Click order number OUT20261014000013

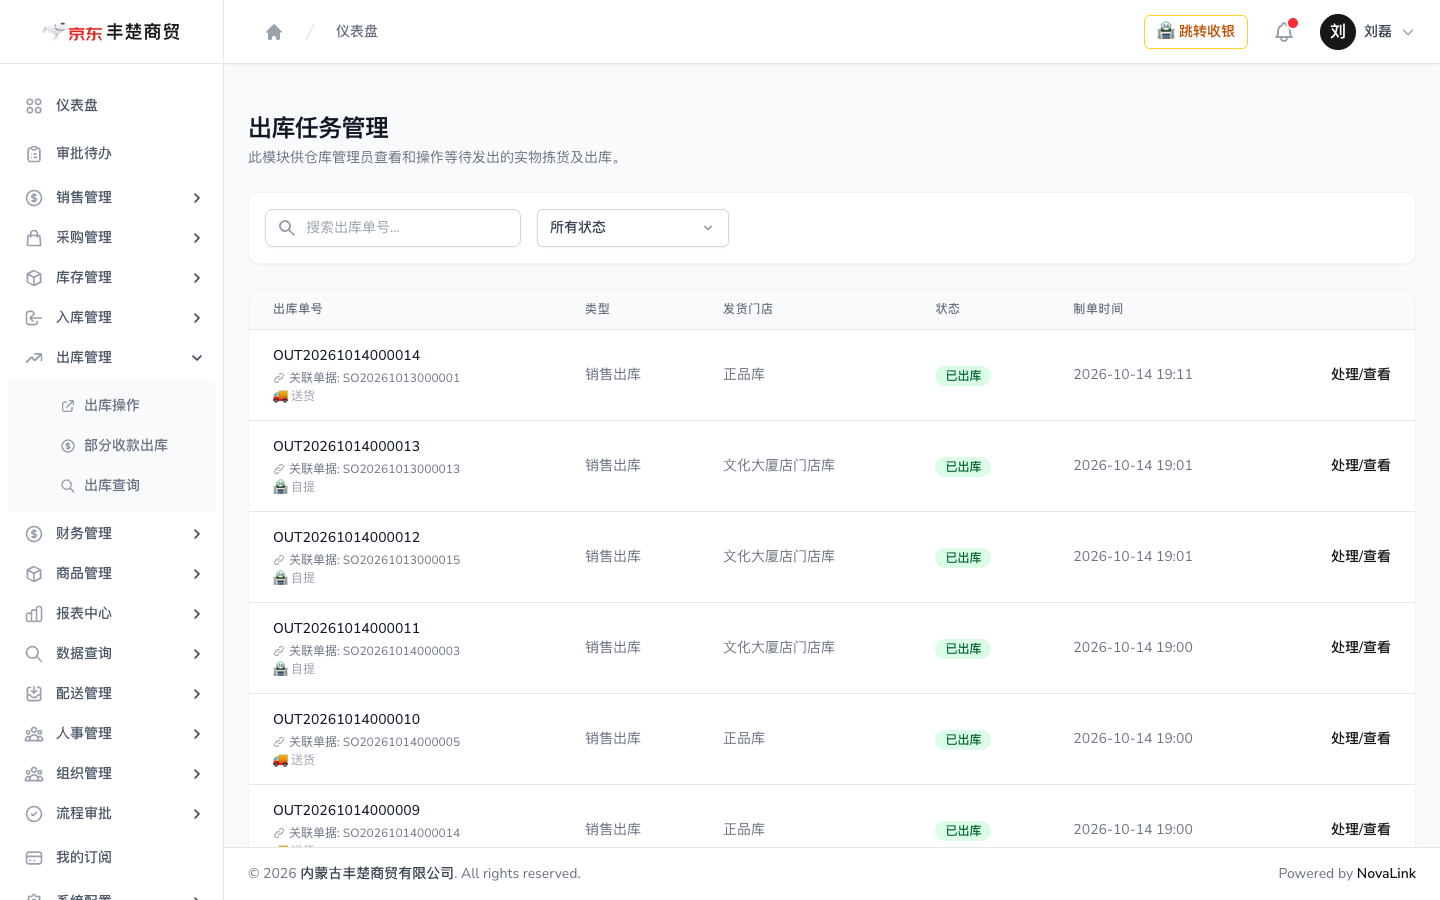[346, 447]
